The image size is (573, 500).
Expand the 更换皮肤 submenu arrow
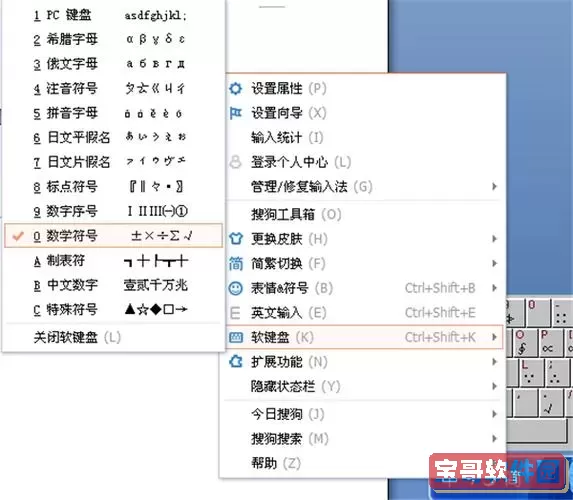pos(494,239)
